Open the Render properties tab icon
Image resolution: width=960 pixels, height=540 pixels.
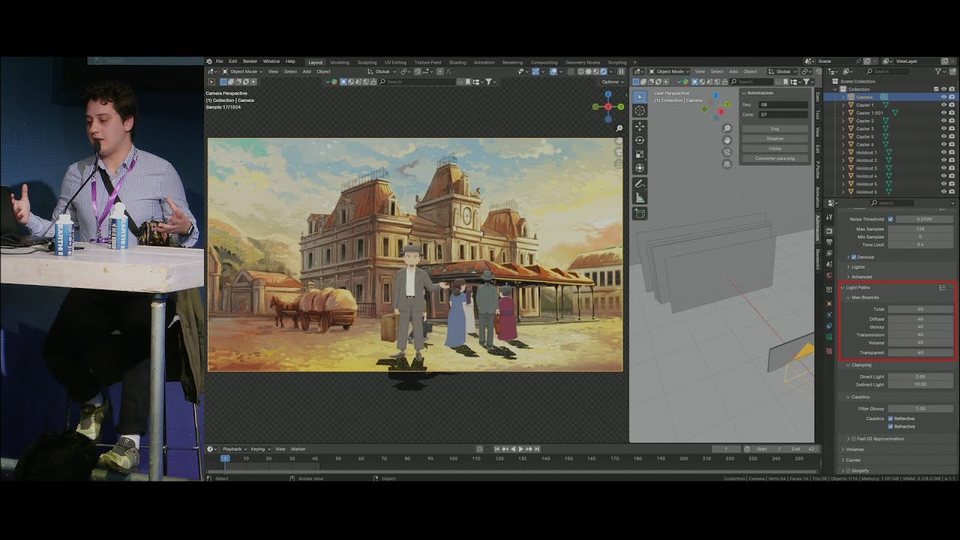830,231
